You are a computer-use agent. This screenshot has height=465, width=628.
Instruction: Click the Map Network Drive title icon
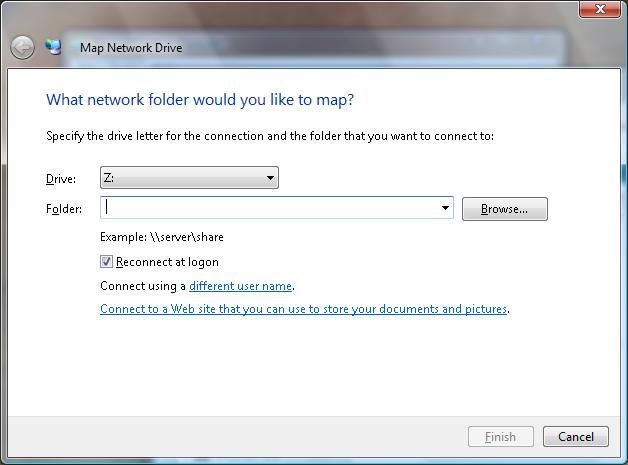point(54,47)
